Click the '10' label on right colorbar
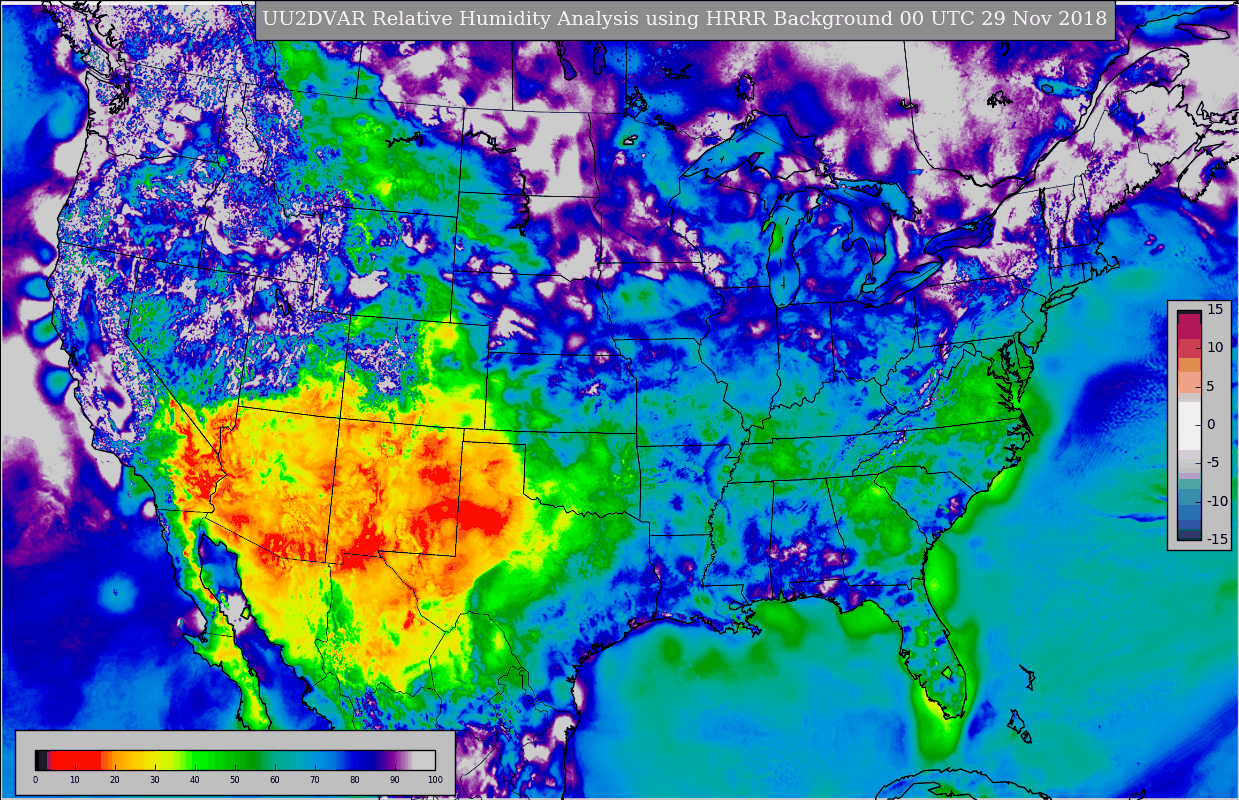This screenshot has height=800, width=1239. (1215, 348)
